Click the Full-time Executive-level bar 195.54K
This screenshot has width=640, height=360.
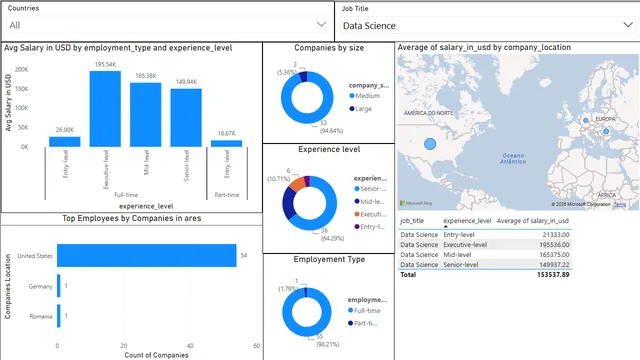click(x=105, y=109)
